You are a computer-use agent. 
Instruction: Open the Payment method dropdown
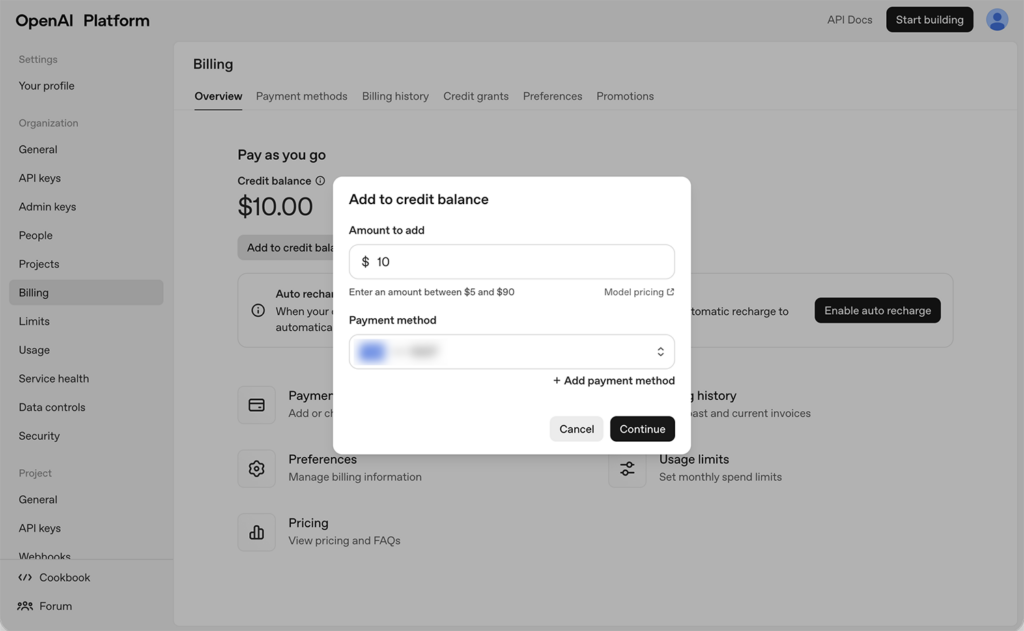511,352
